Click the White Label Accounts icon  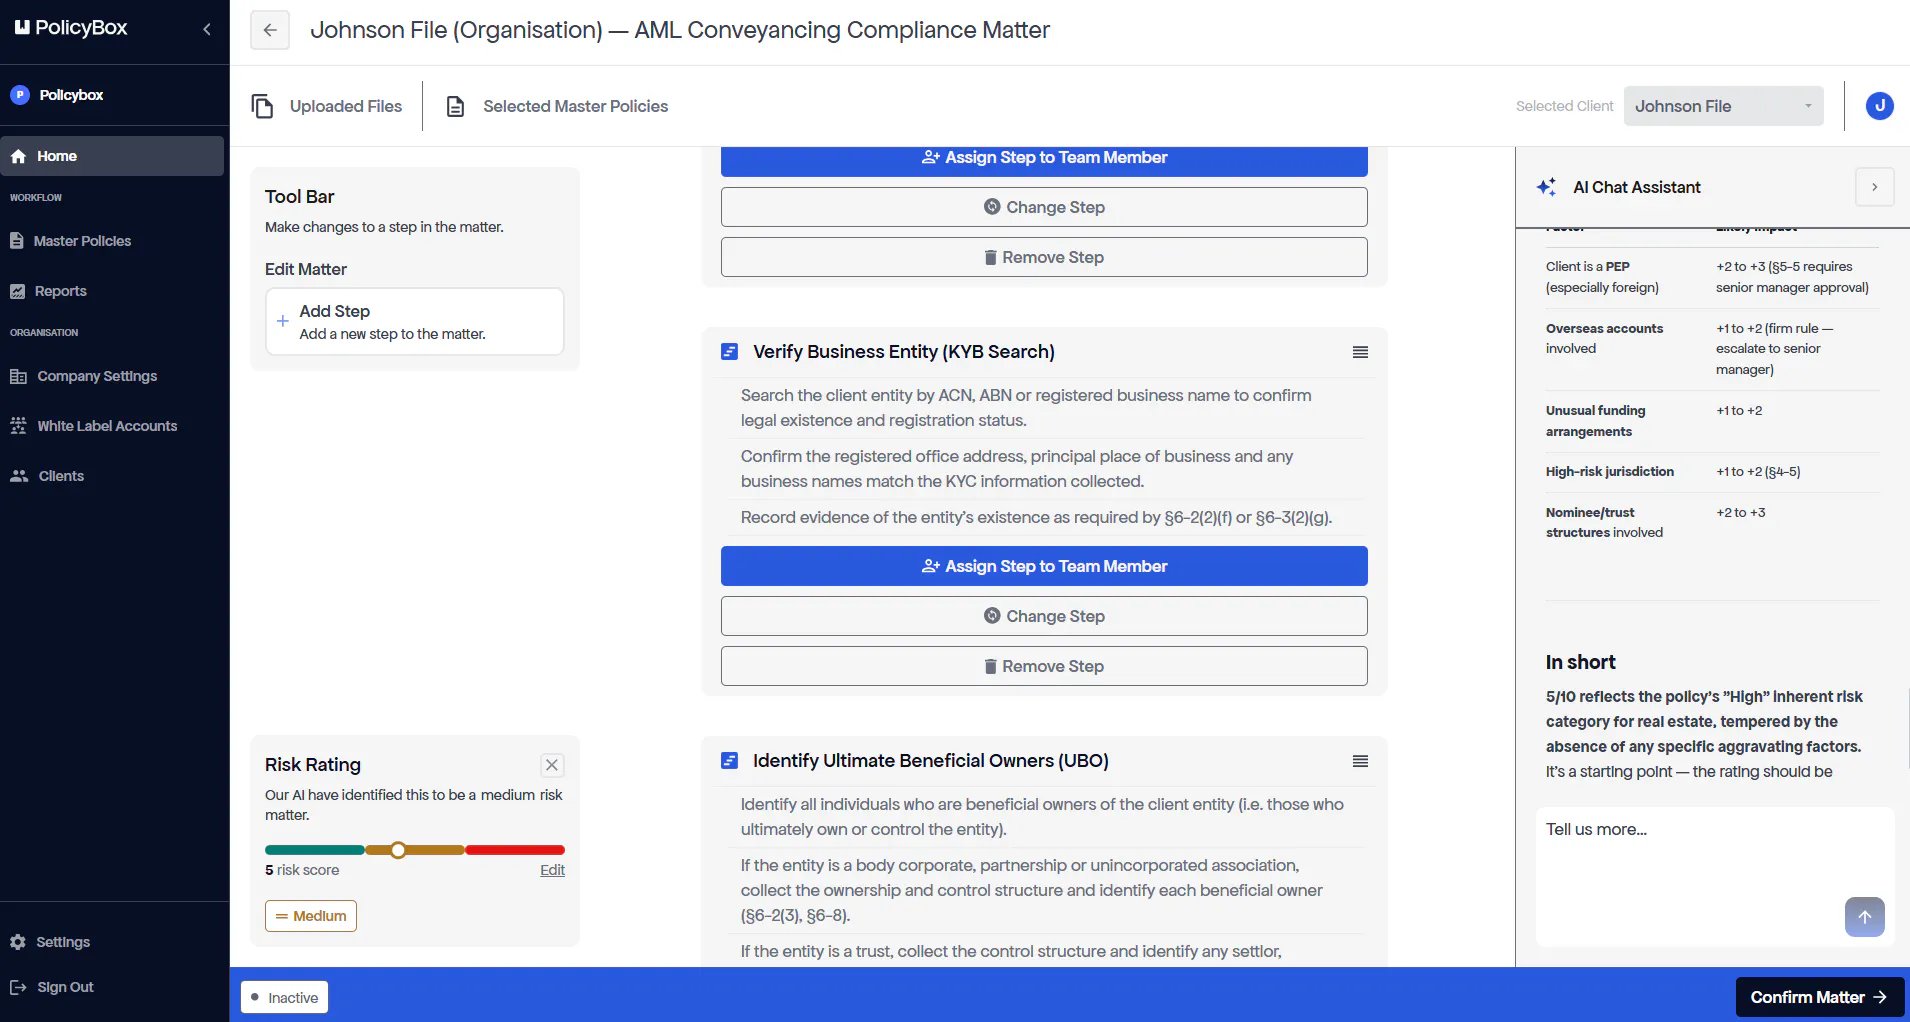(18, 426)
